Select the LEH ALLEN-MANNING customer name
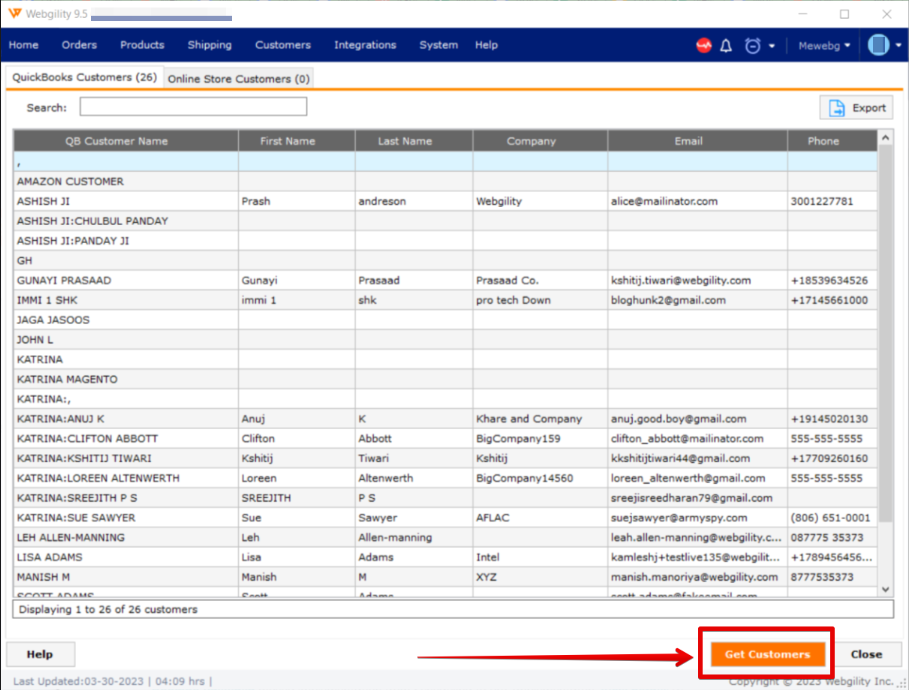The image size is (909, 690). point(71,538)
